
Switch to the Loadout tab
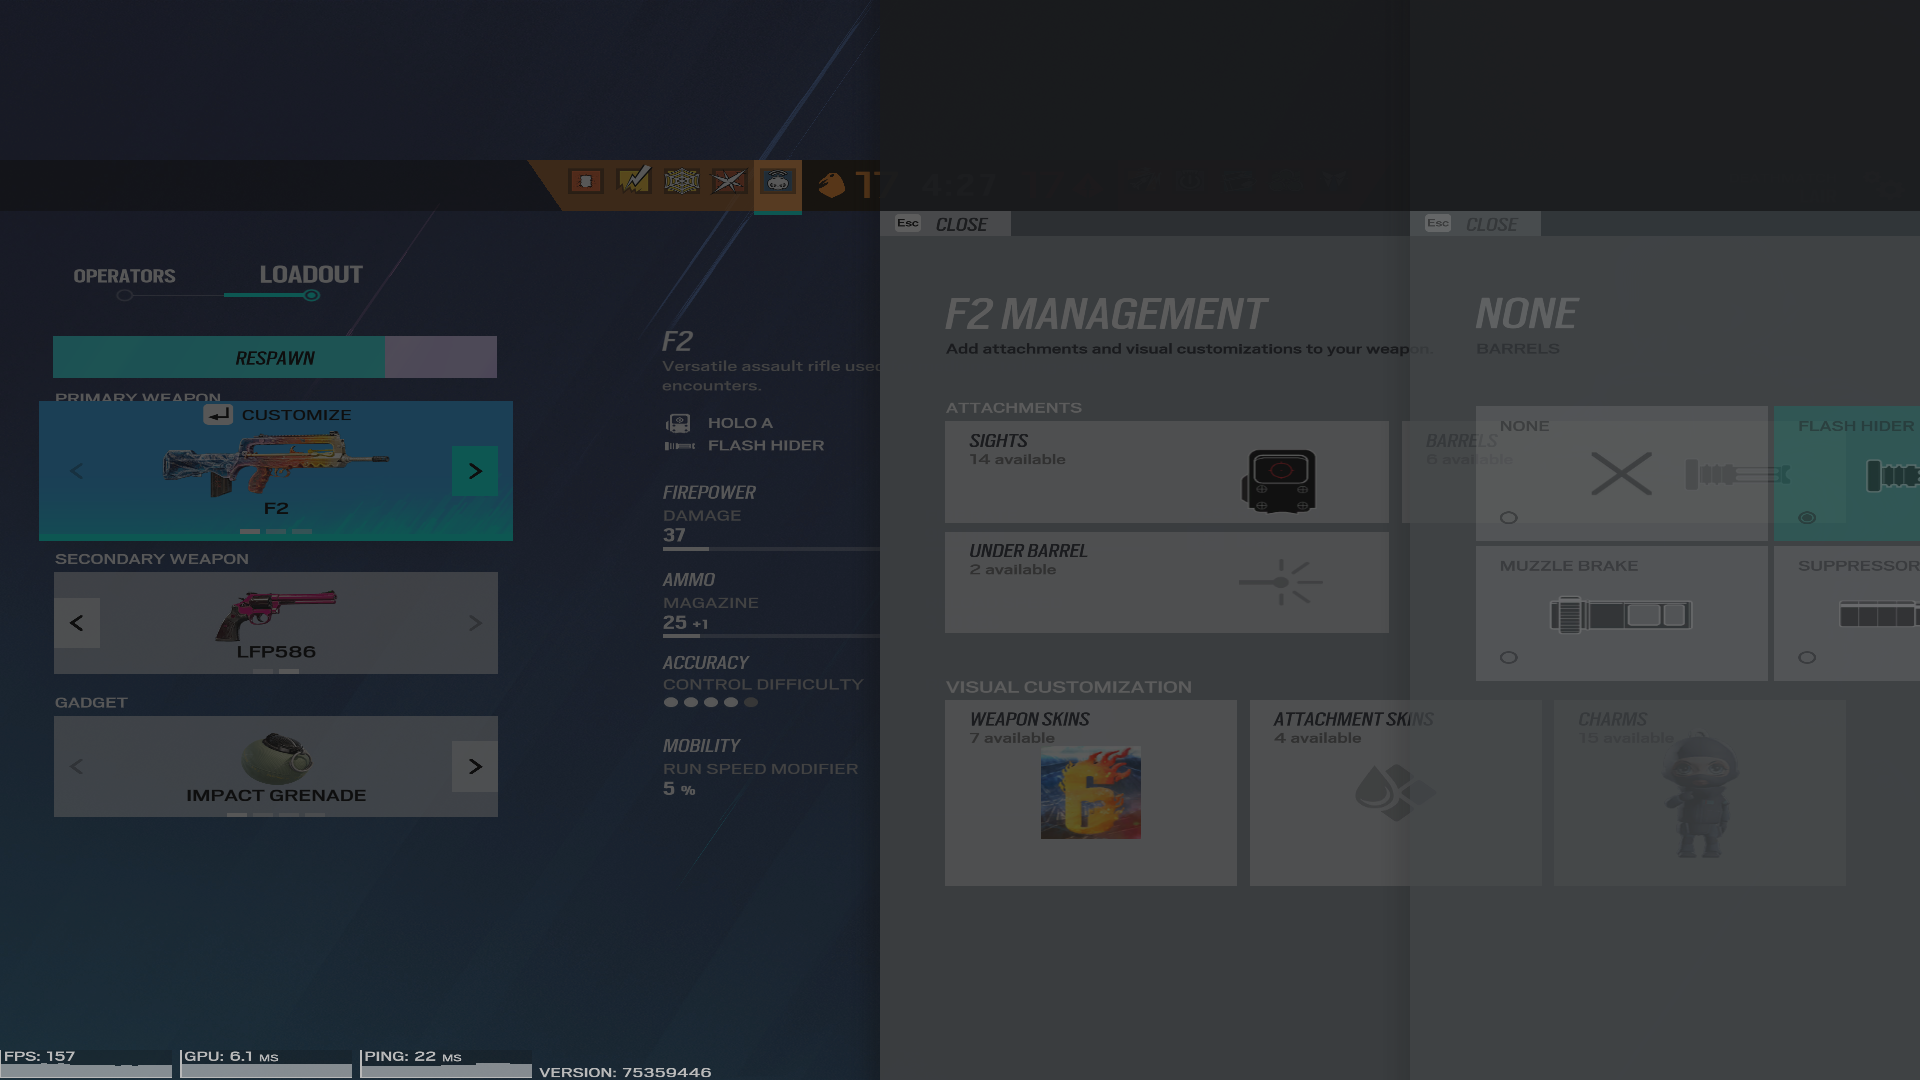311,275
